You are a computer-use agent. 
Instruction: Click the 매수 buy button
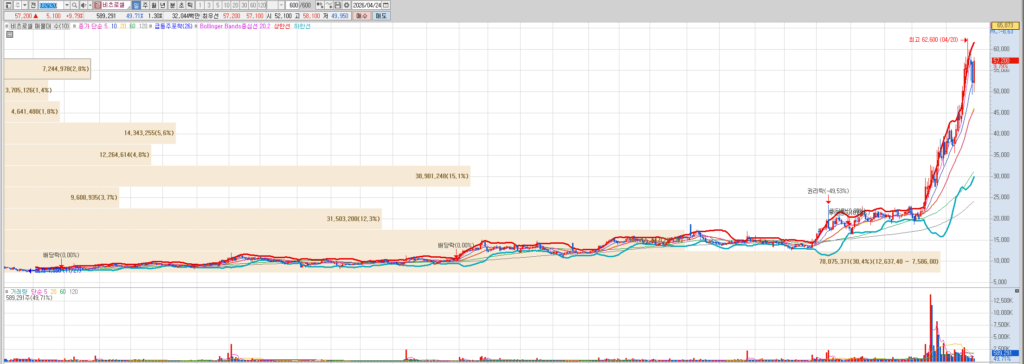(x=361, y=16)
